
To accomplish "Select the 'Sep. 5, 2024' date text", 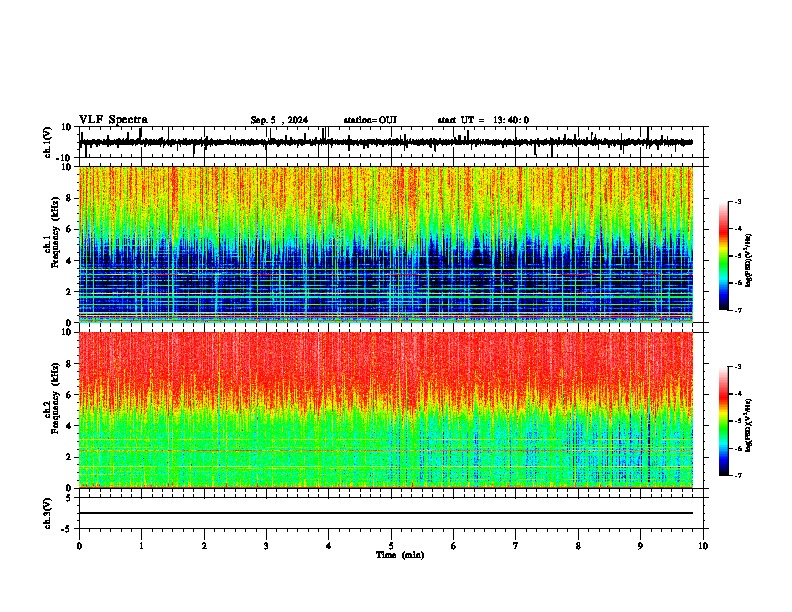I will click(x=279, y=120).
